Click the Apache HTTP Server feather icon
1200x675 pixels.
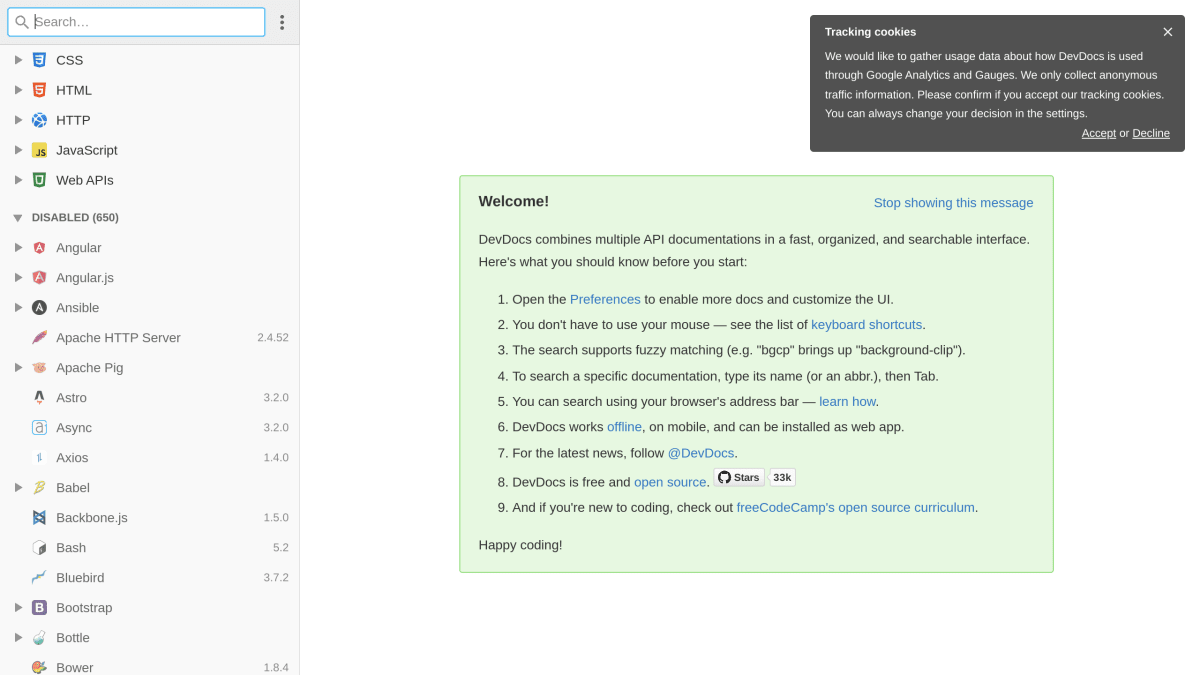(x=39, y=338)
